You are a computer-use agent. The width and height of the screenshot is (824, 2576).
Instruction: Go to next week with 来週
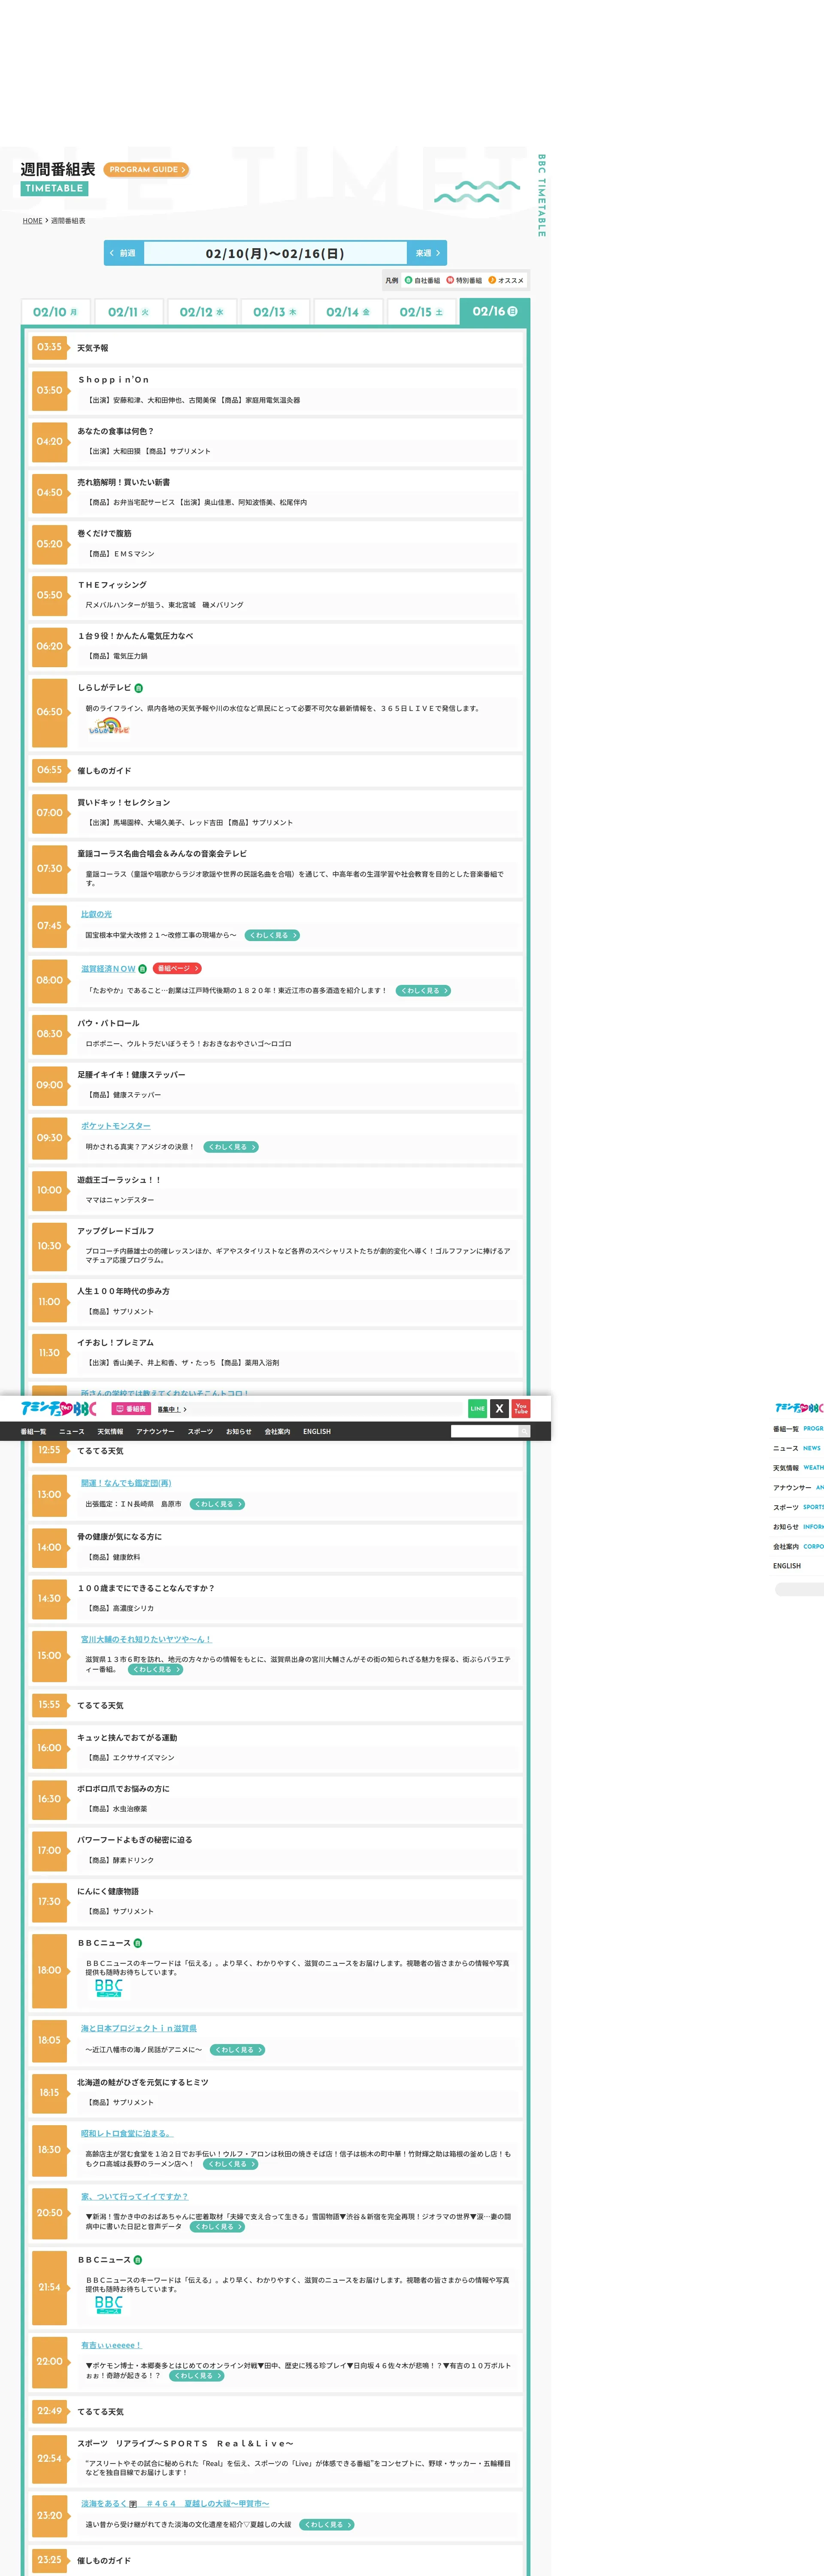tap(427, 253)
